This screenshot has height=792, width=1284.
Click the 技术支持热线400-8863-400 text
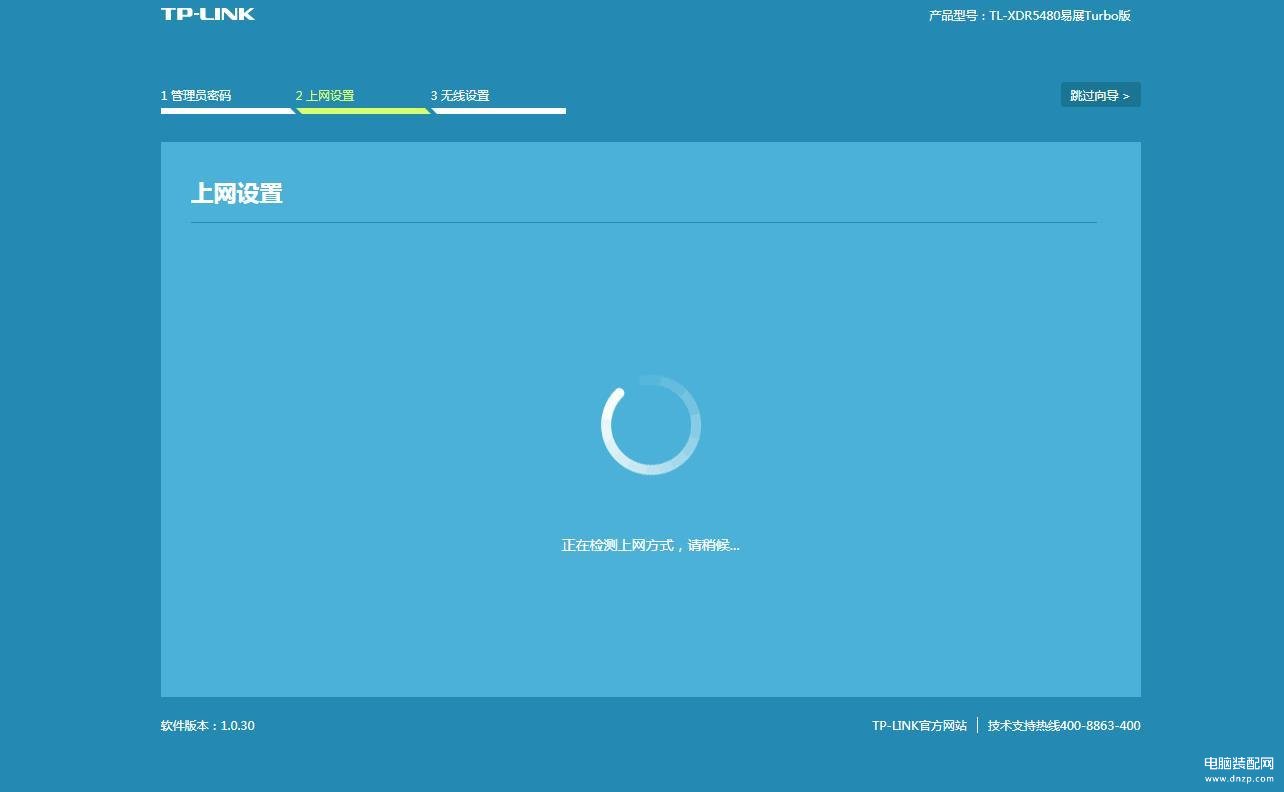click(1064, 726)
